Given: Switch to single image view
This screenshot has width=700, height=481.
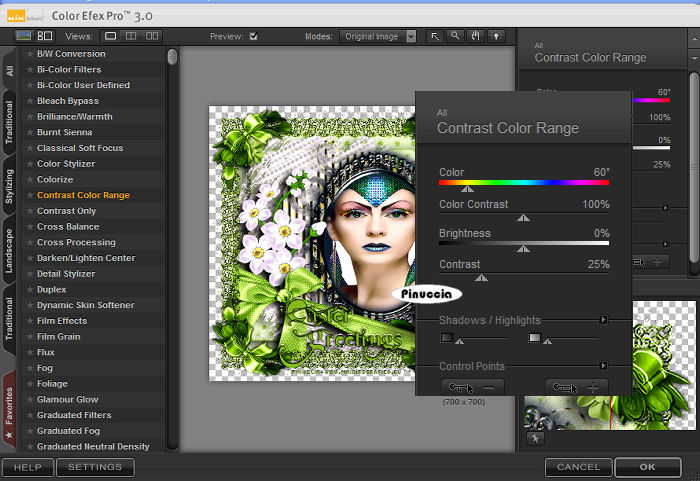Looking at the screenshot, I should [111, 36].
